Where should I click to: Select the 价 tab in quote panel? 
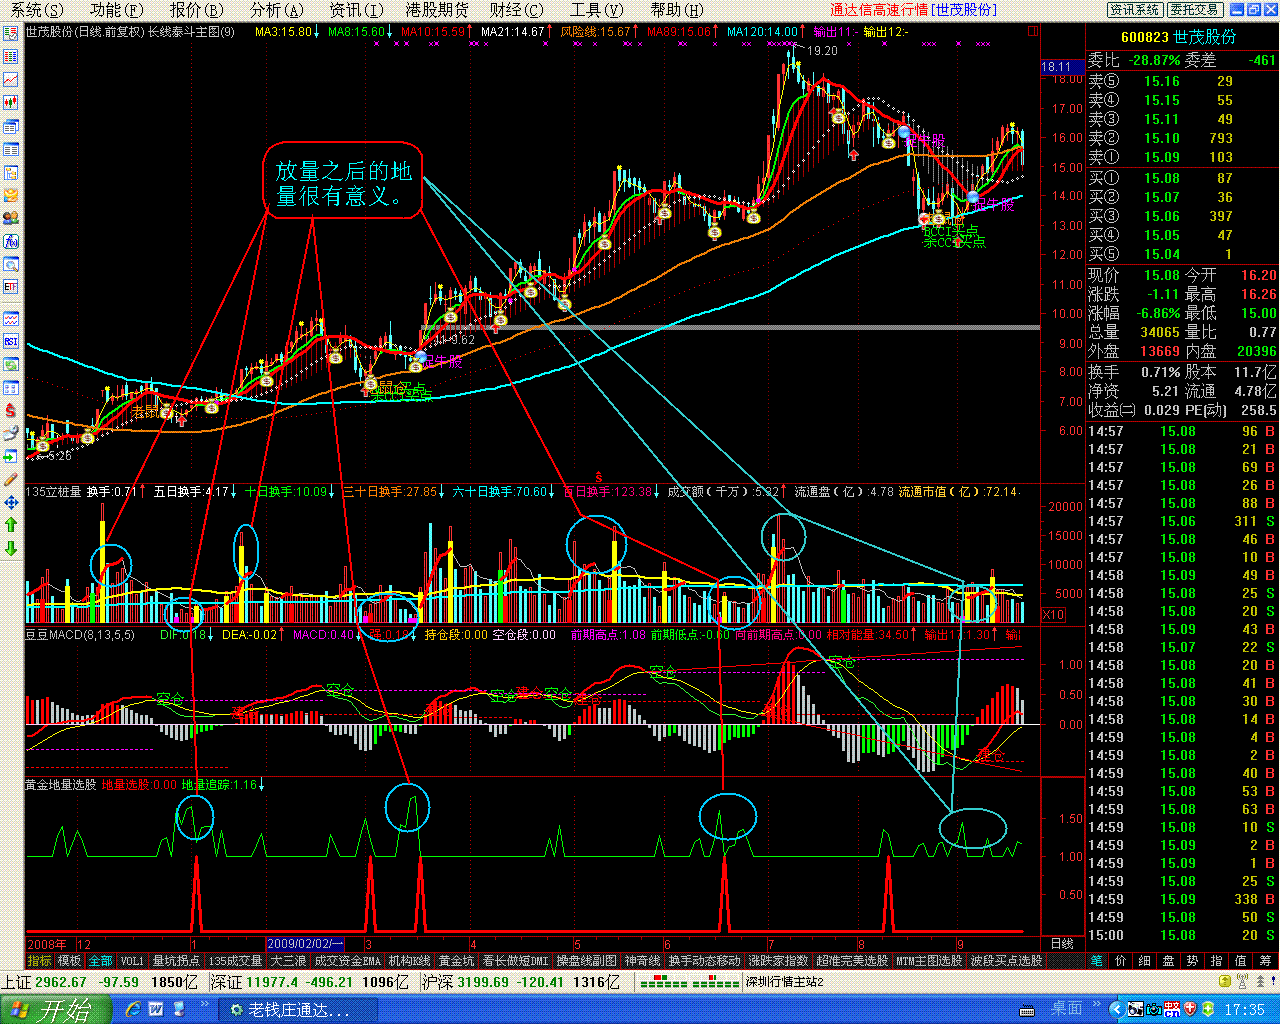[1121, 960]
